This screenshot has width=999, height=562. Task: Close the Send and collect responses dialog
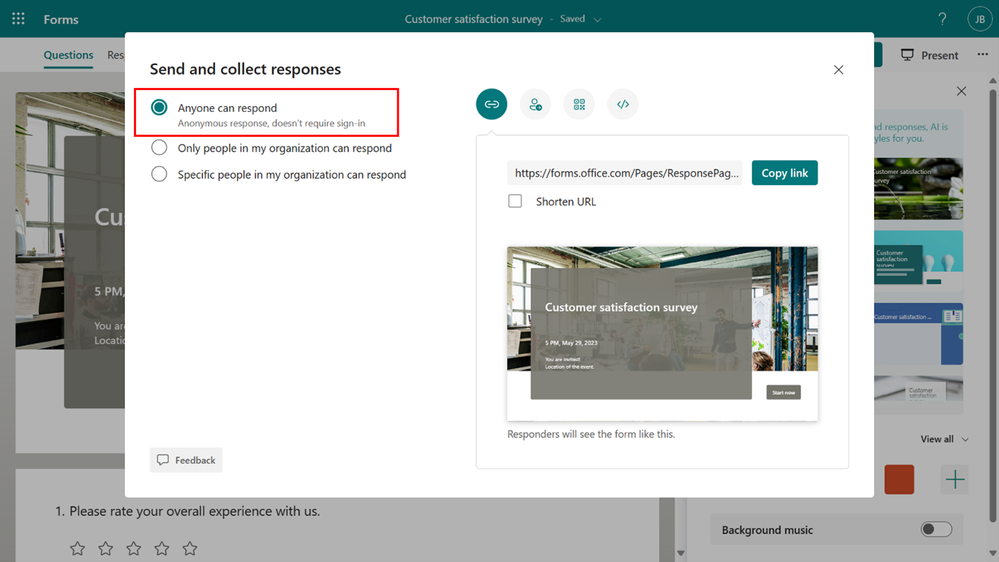(x=838, y=70)
